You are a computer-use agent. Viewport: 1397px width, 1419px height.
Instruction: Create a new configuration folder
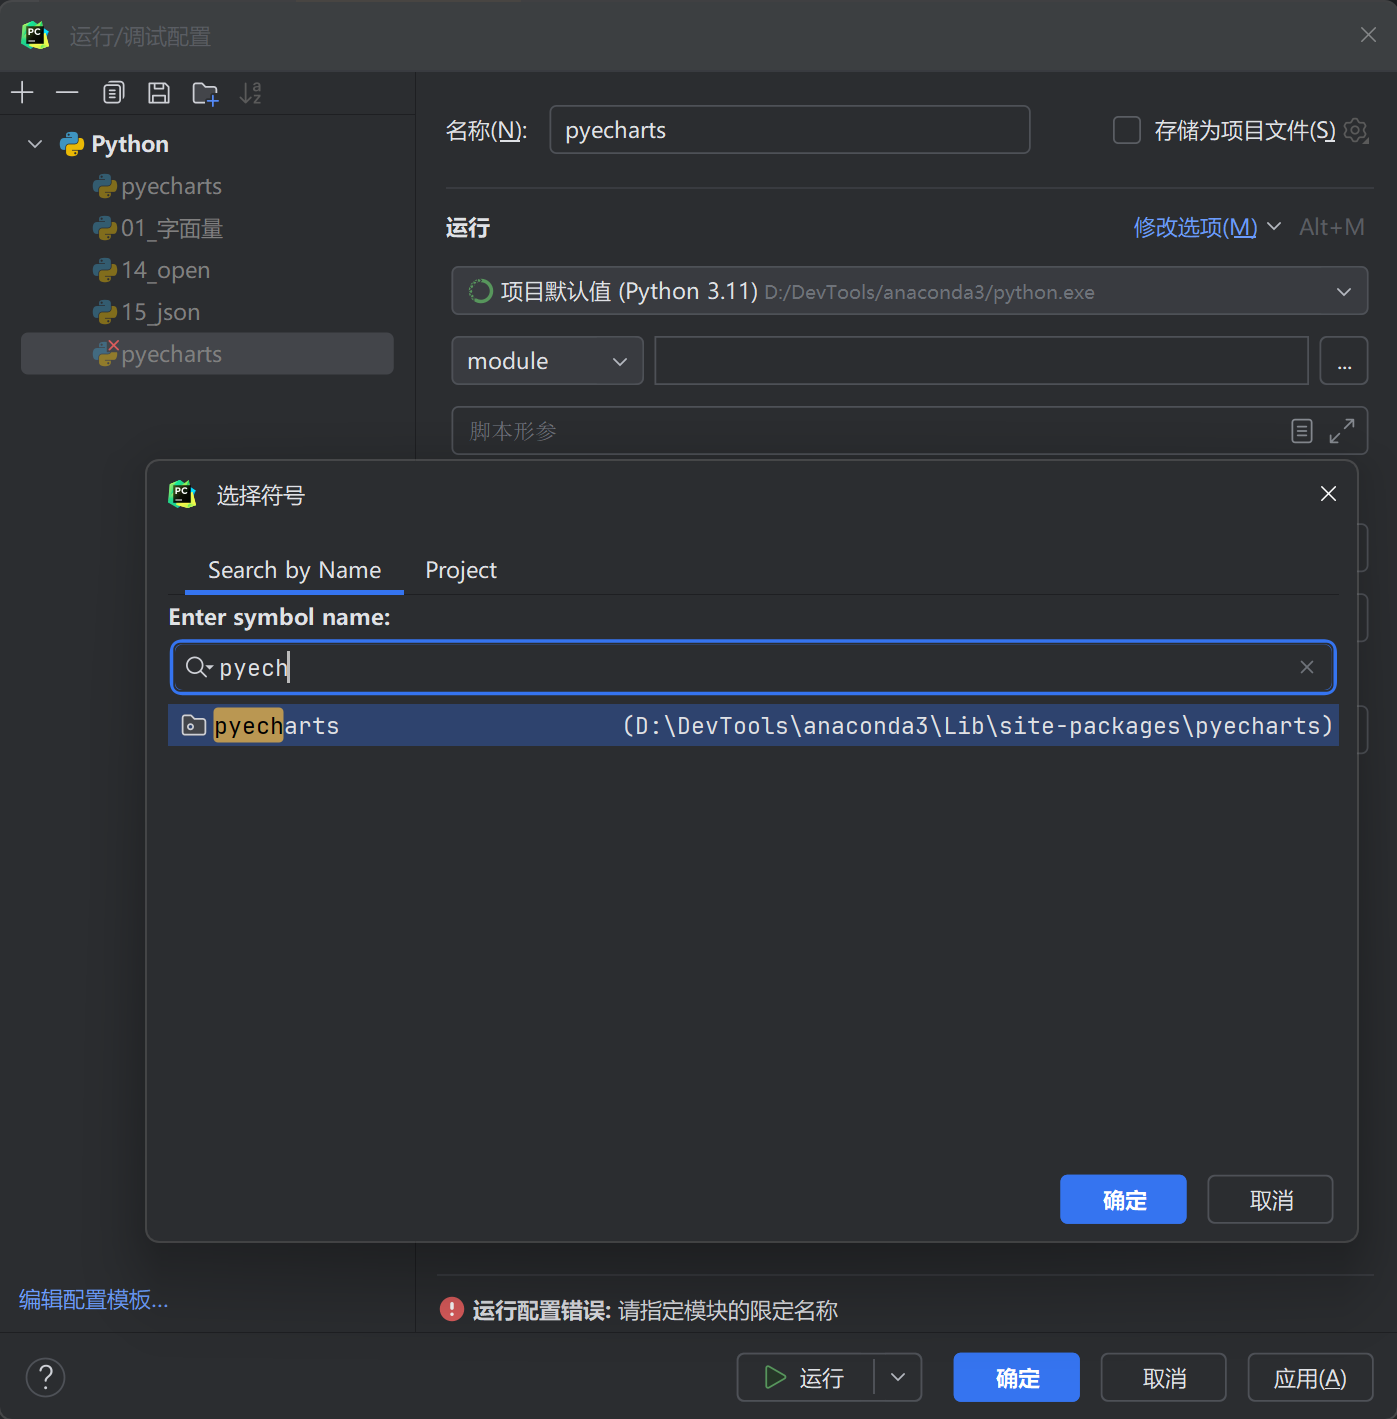click(x=205, y=93)
